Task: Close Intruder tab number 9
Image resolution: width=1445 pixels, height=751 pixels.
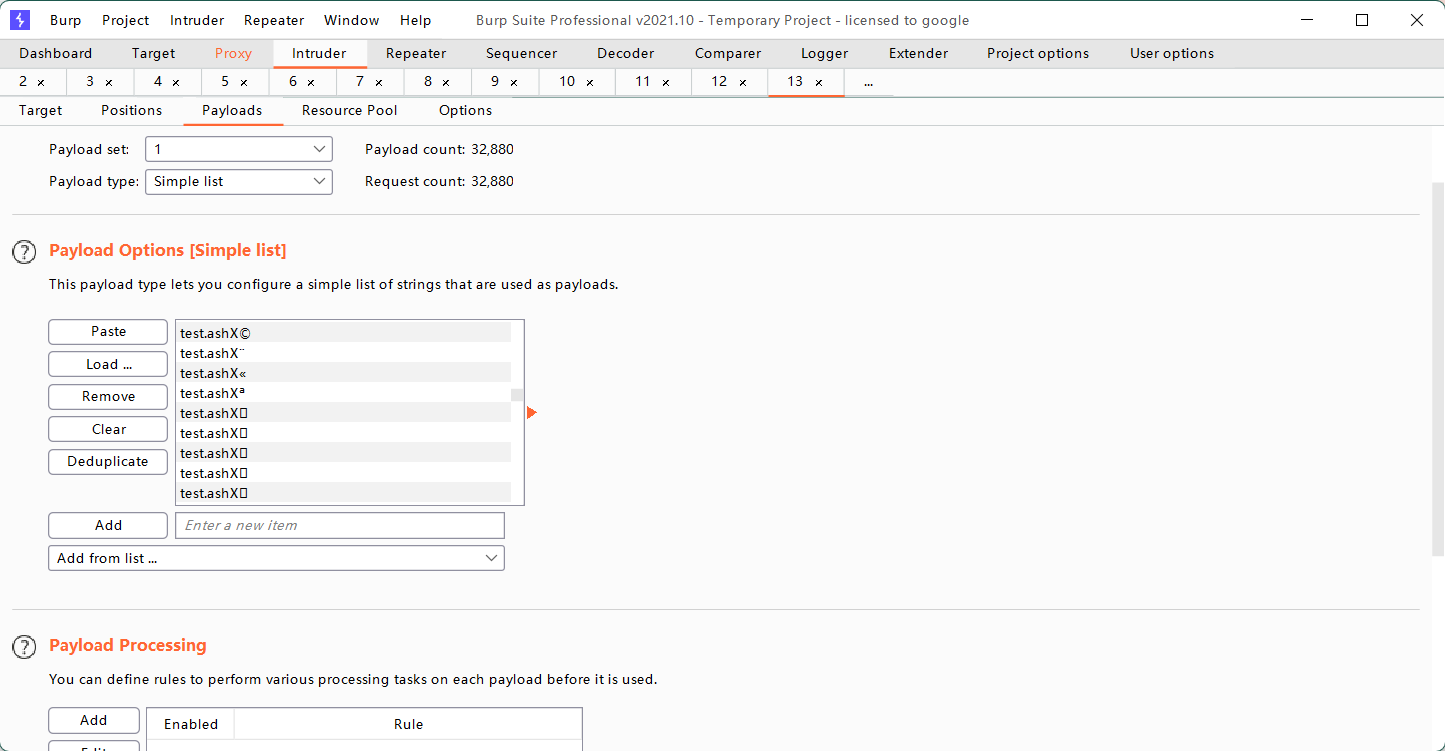Action: click(514, 82)
